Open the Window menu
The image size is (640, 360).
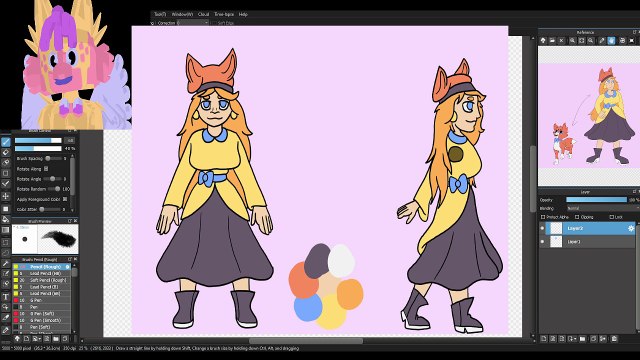click(182, 14)
